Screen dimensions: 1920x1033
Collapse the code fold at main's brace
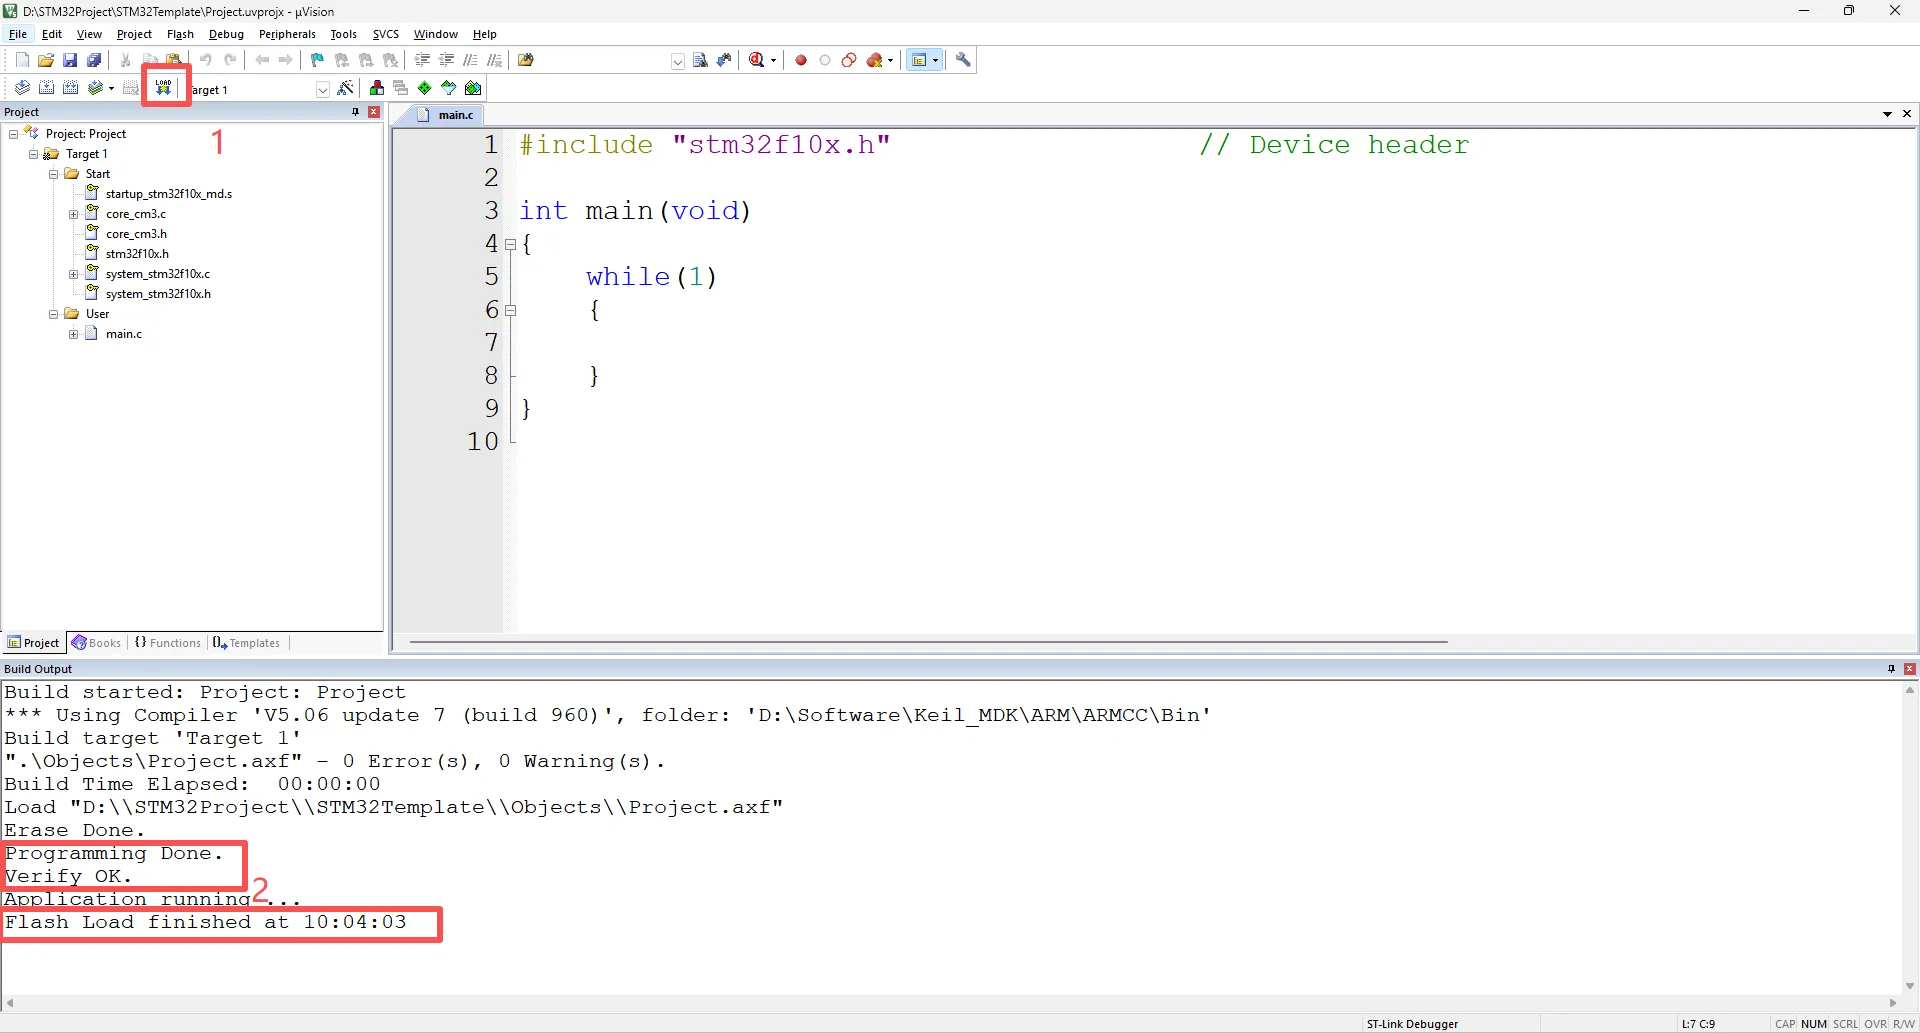pos(511,244)
